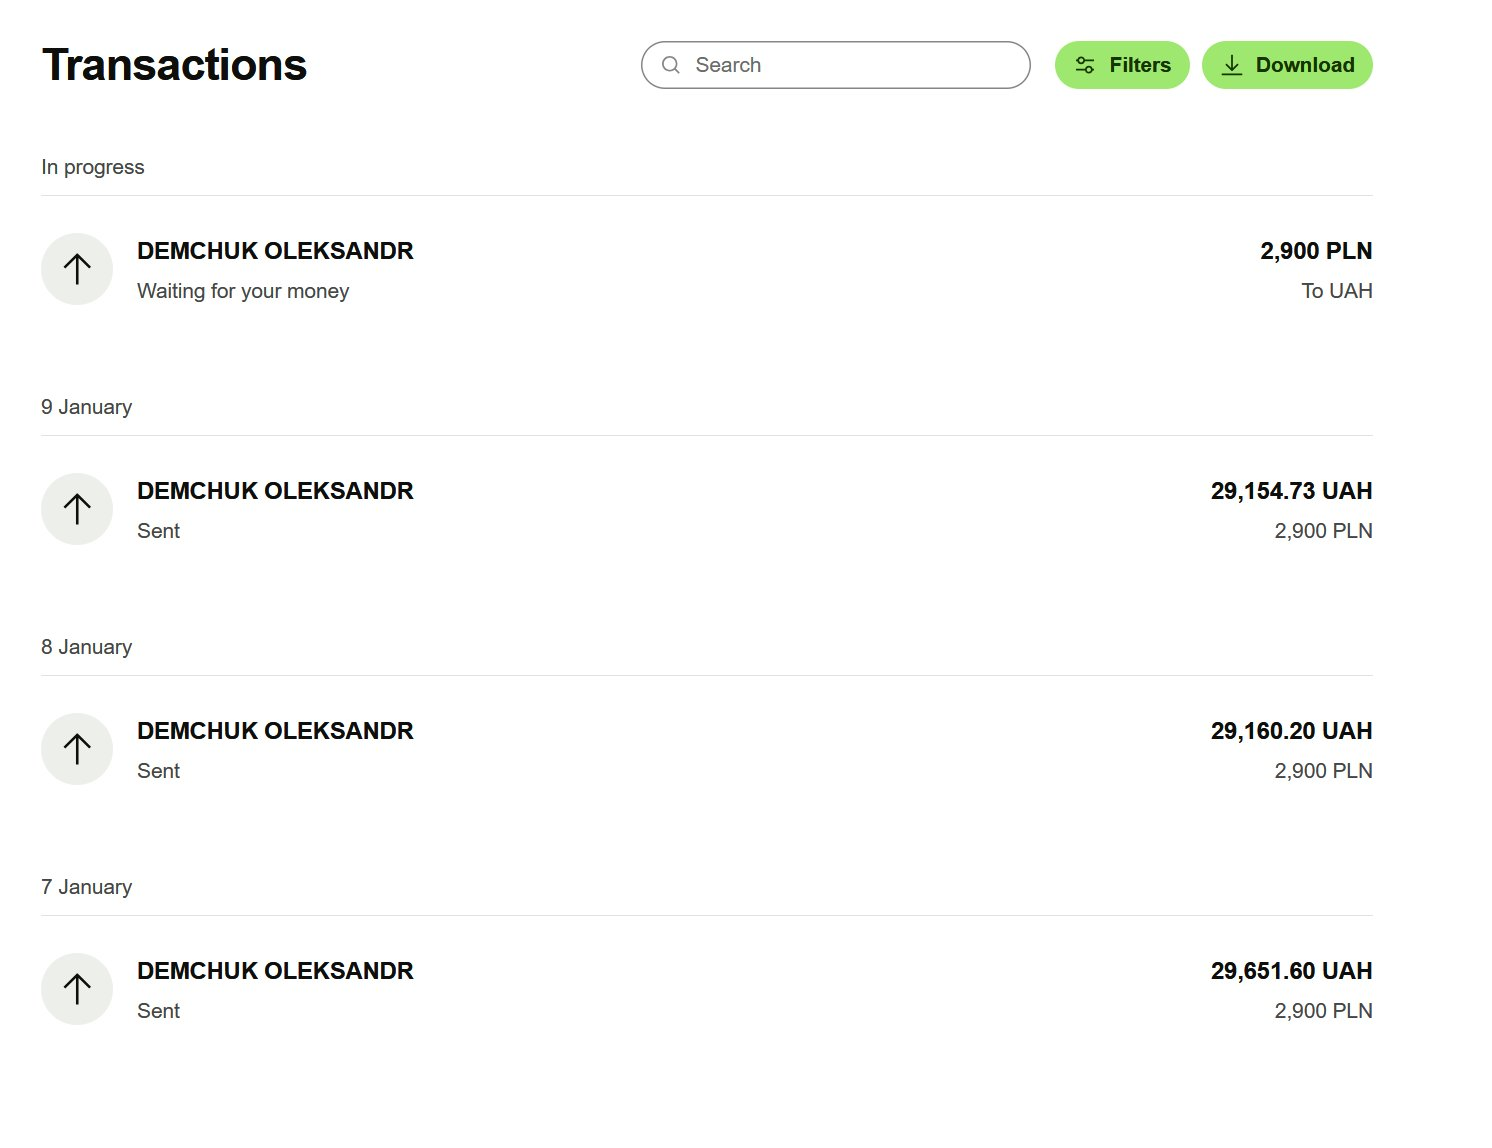This screenshot has height=1148, width=1492.
Task: Click the 2,900 PLN in-progress amount
Action: [1316, 251]
